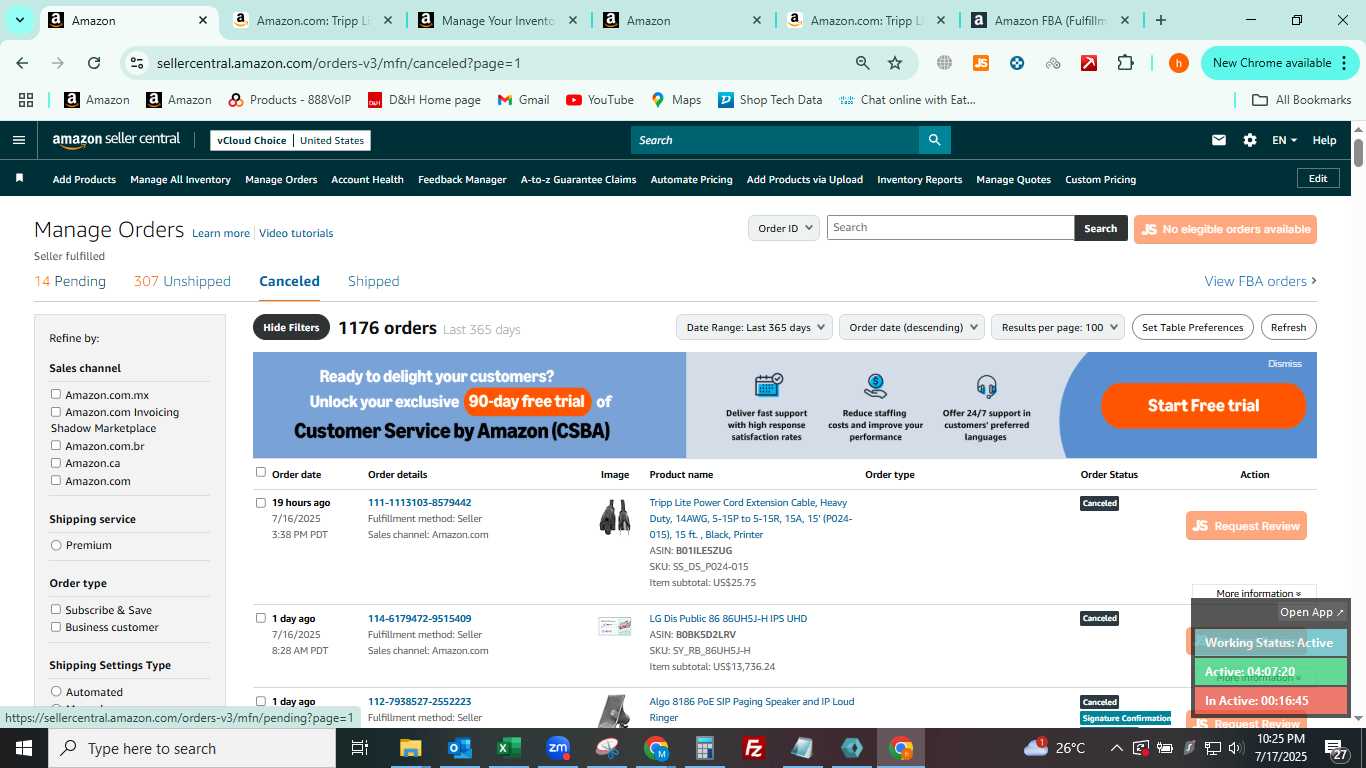
Task: Open Account Health menu item
Action: pos(367,179)
